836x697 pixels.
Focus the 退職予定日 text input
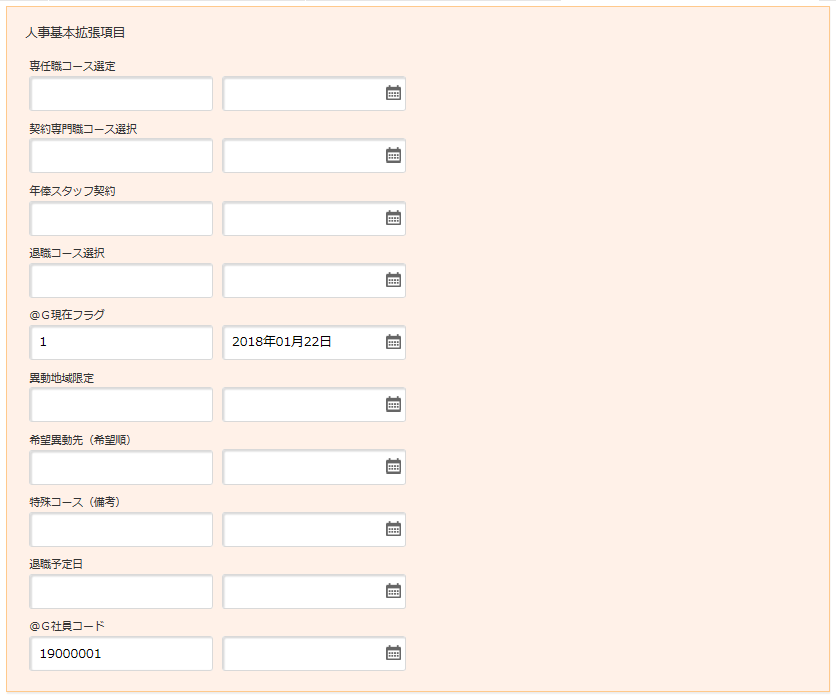[121, 591]
